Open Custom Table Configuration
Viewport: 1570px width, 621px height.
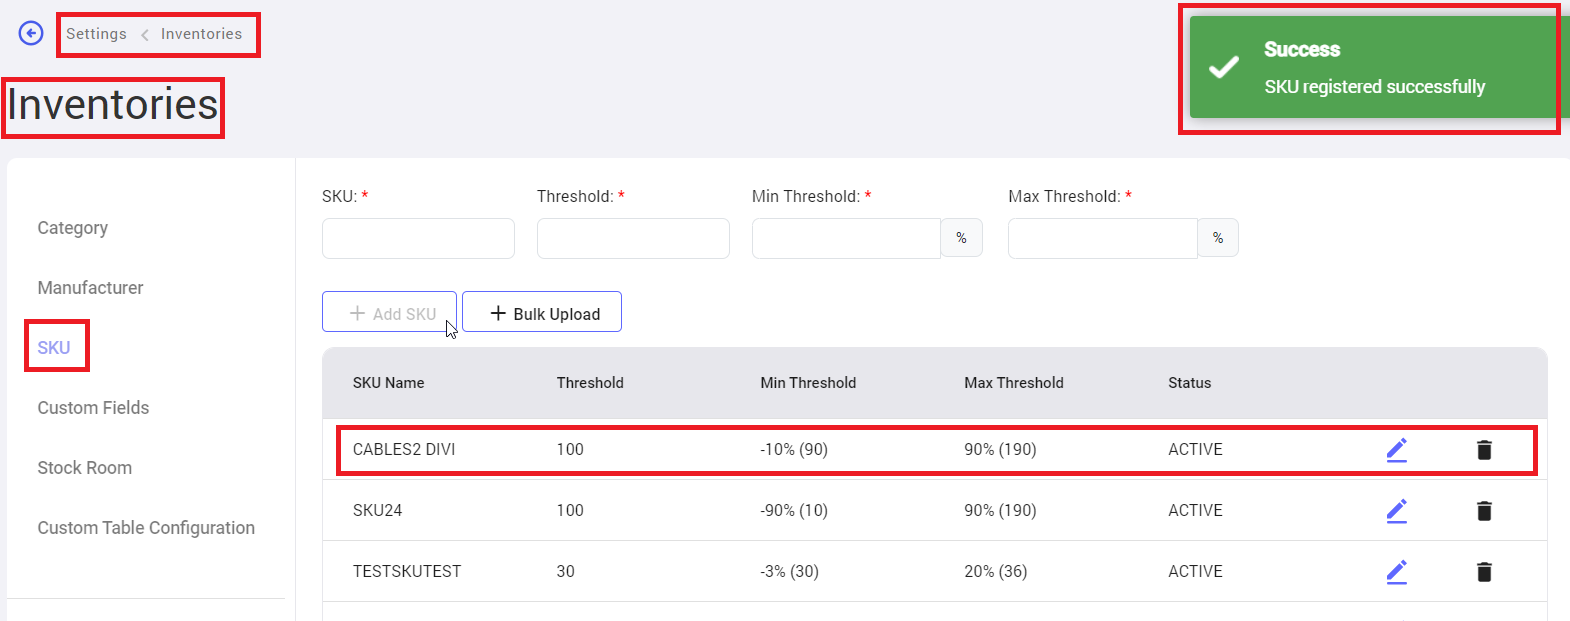pyautogui.click(x=146, y=528)
